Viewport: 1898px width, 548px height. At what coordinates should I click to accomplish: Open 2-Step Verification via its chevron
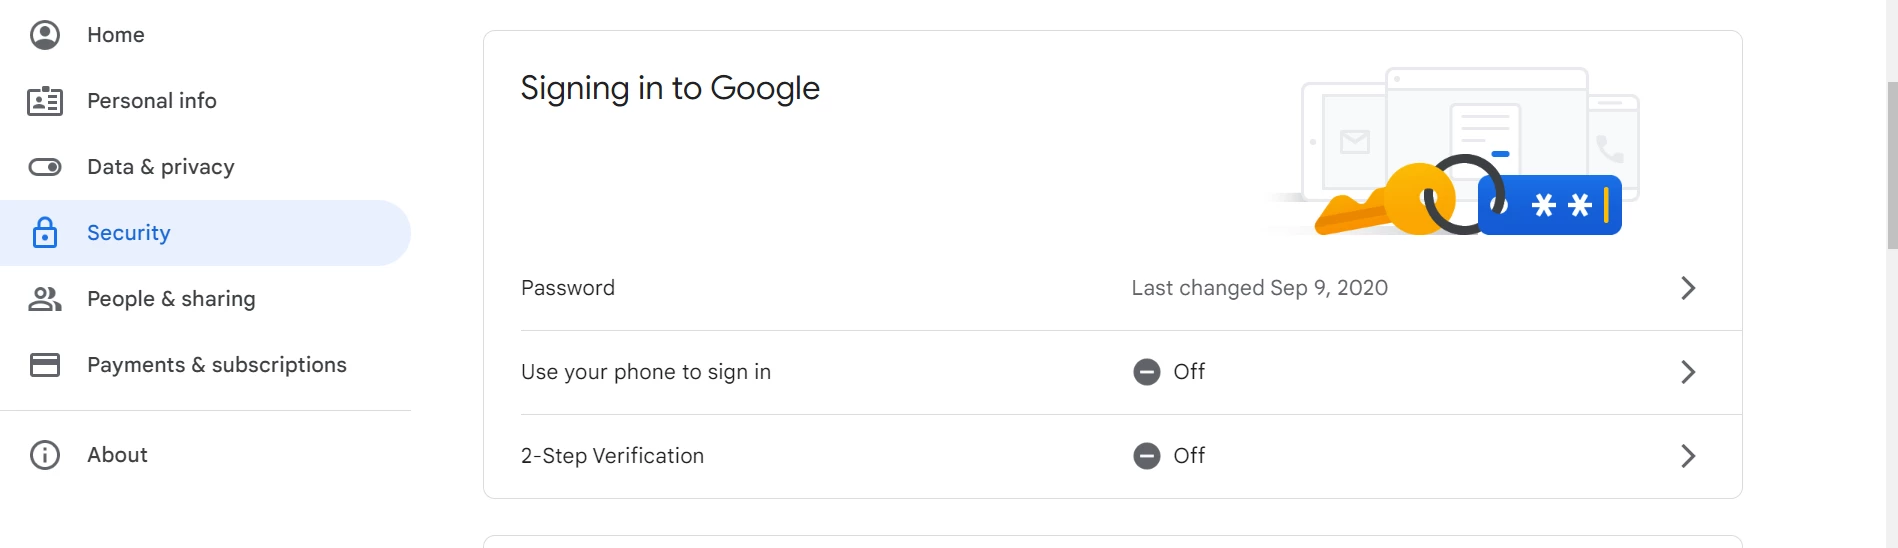[1688, 456]
